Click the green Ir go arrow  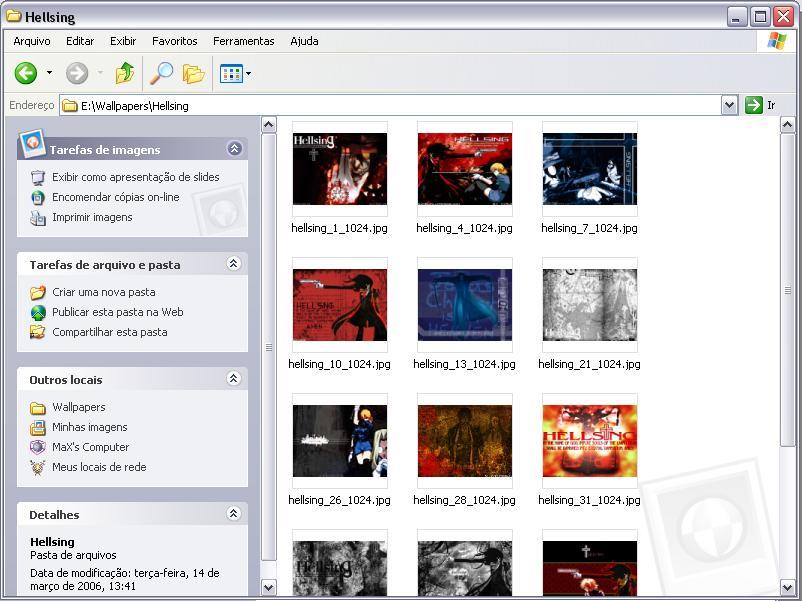(753, 105)
